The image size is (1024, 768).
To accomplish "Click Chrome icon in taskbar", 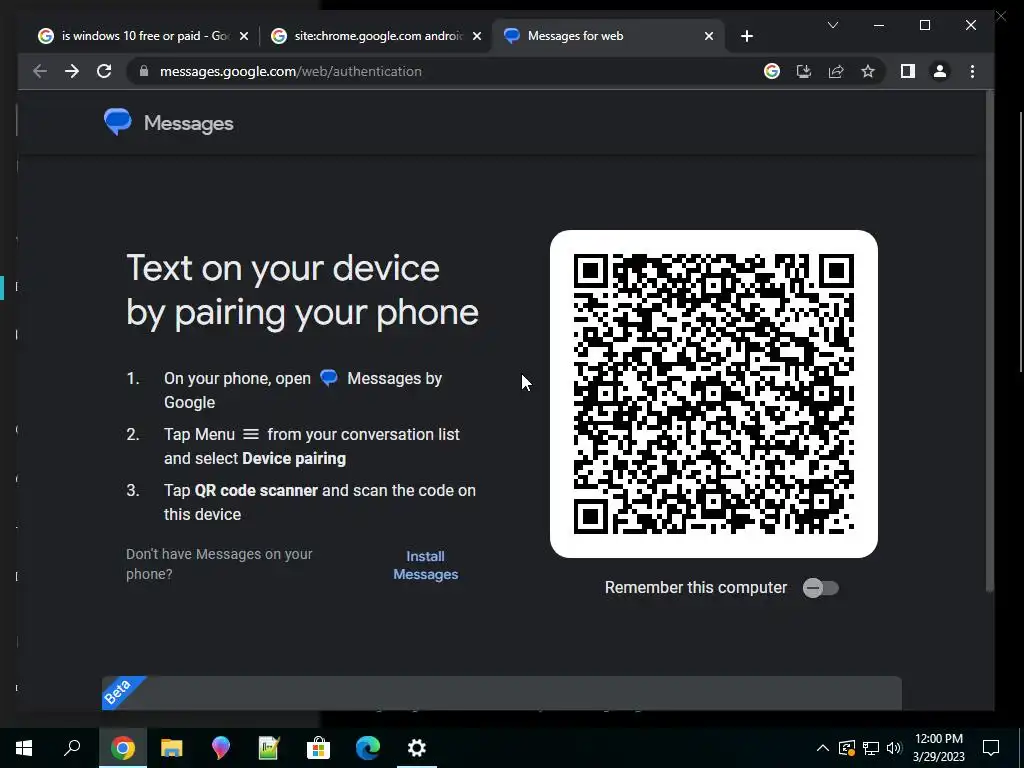I will (x=123, y=747).
